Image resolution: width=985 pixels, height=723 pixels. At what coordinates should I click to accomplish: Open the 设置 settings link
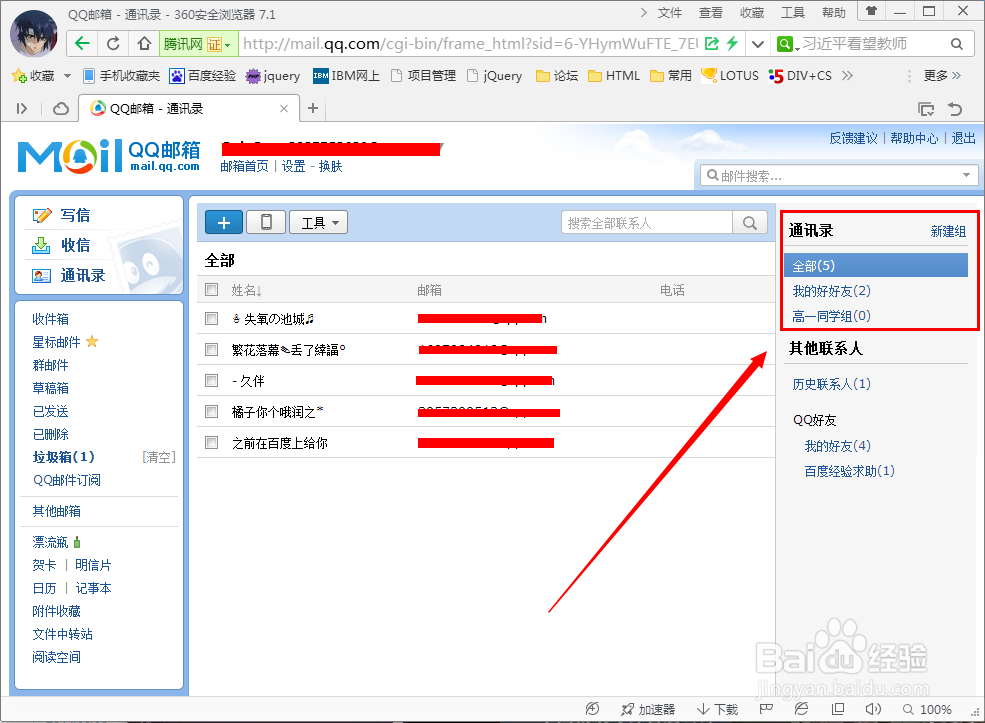293,166
